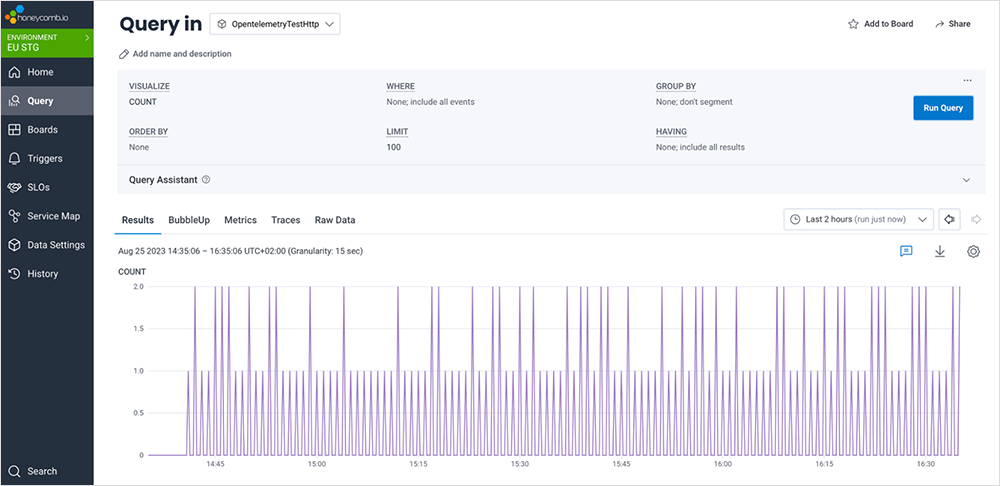Open graph settings gear icon
Screen dimensions: 1000x486
973,252
